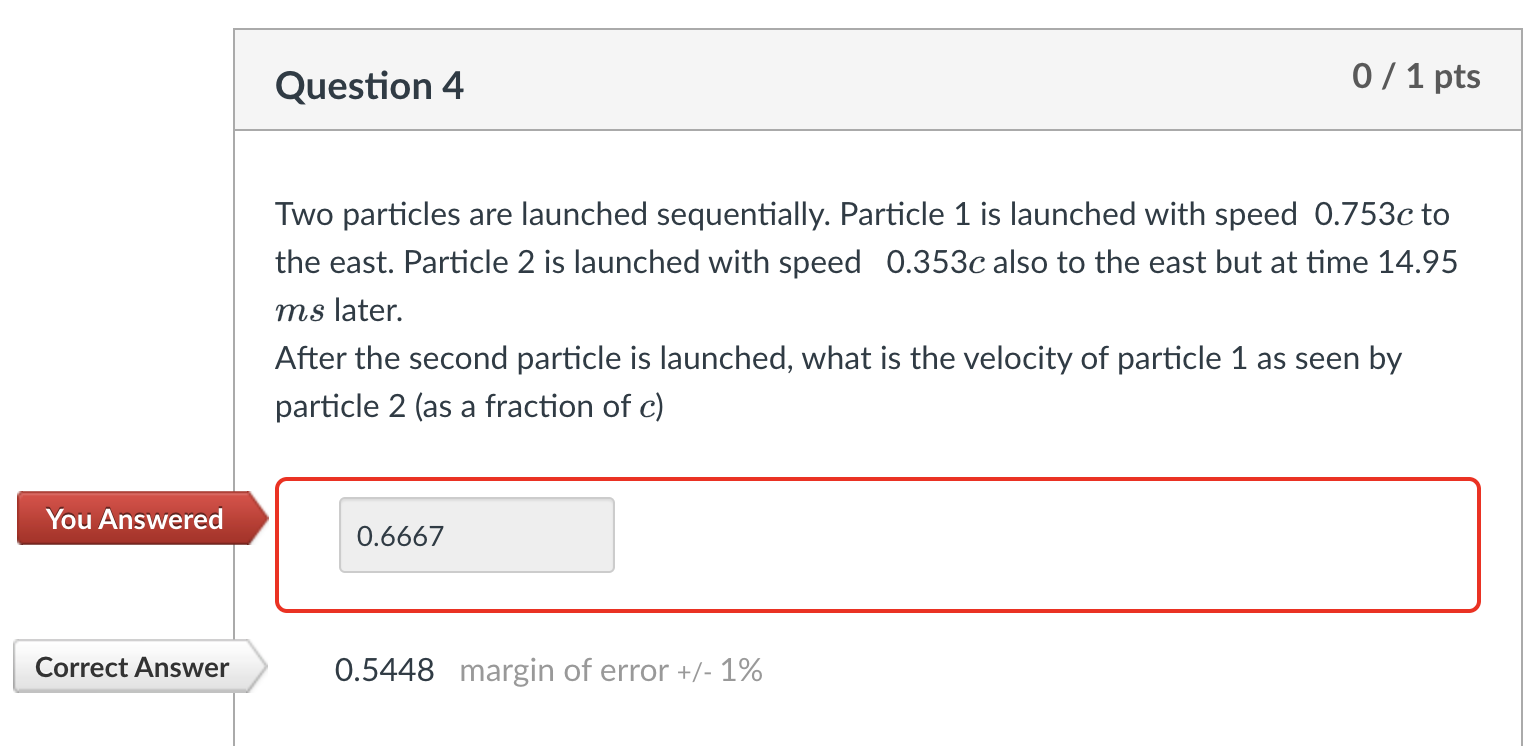1532x746 pixels.
Task: Select the Question 4 title text
Action: pos(369,86)
